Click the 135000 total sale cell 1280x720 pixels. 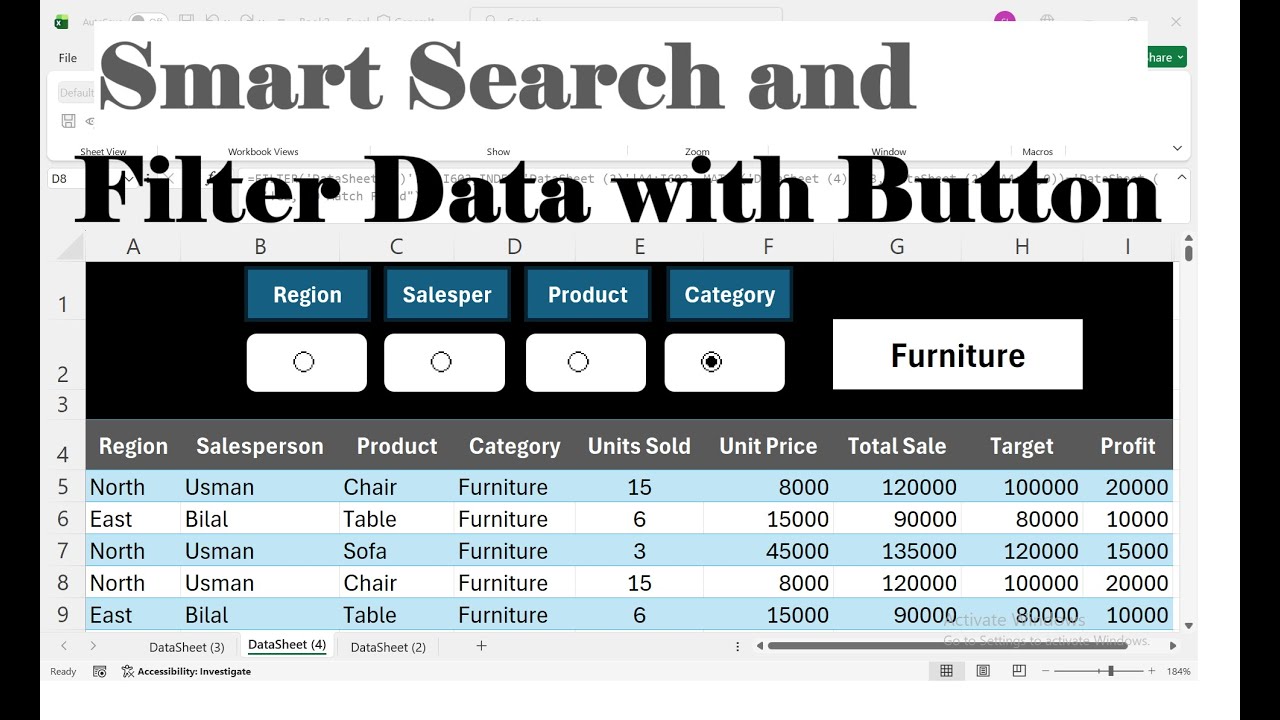[897, 551]
